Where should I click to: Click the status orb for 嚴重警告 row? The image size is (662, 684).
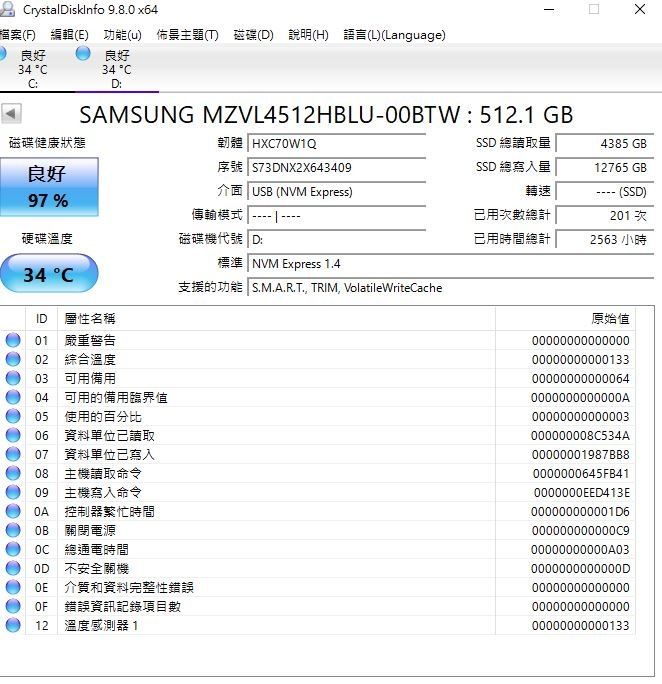(13, 340)
